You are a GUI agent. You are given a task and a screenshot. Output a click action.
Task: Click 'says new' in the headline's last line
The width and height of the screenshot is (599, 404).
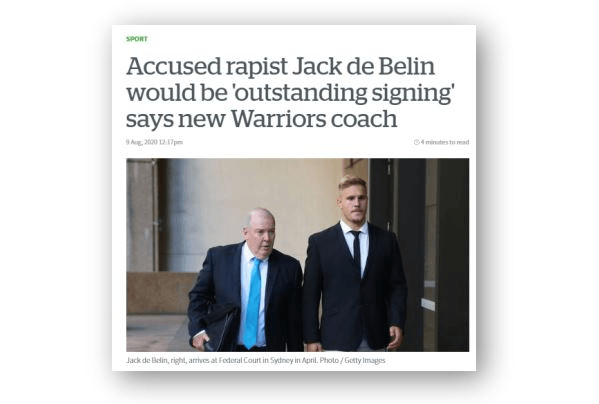(176, 120)
